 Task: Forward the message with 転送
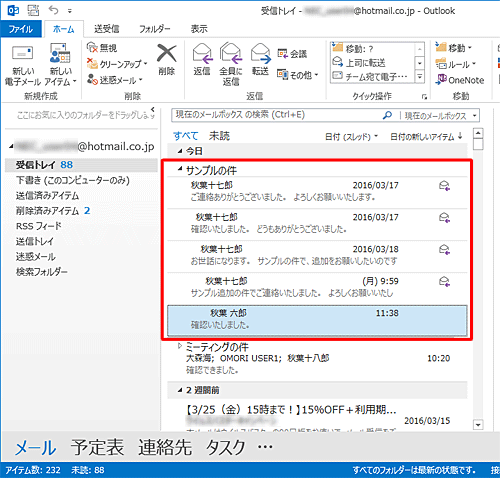point(260,60)
